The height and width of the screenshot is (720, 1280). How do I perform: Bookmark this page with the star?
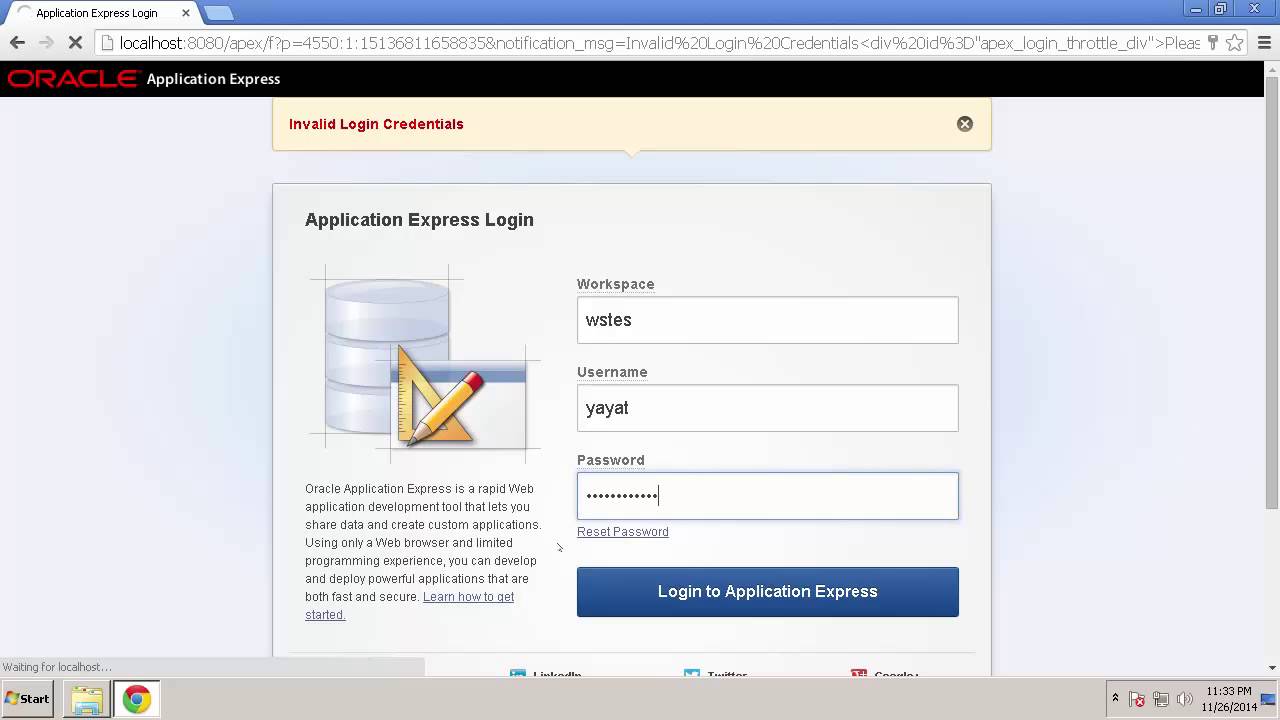point(1235,43)
